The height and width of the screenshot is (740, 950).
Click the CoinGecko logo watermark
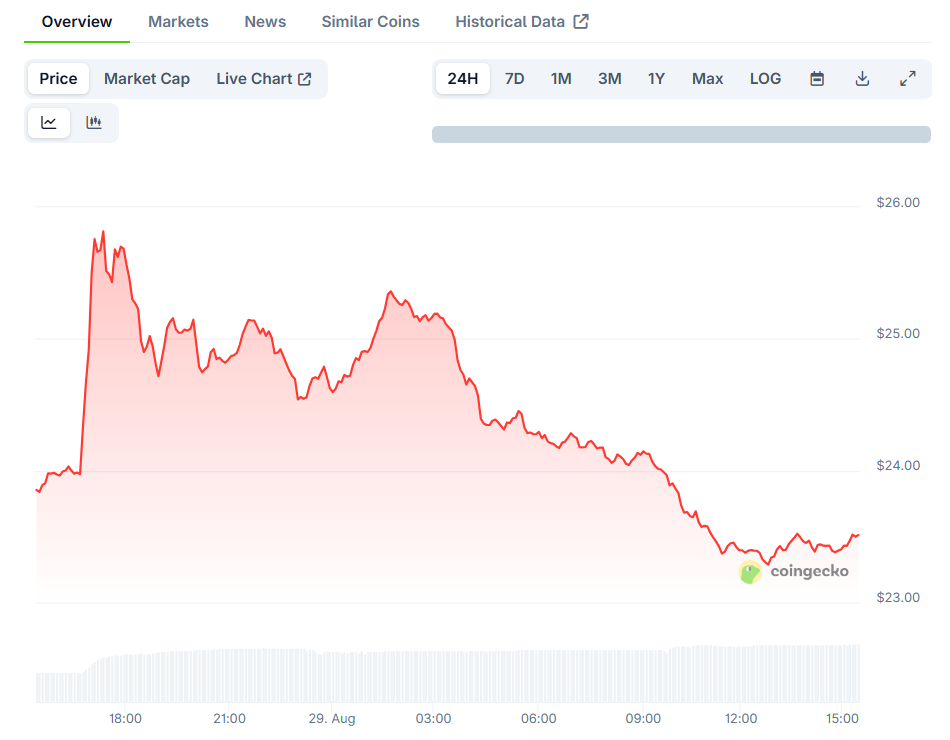(794, 572)
